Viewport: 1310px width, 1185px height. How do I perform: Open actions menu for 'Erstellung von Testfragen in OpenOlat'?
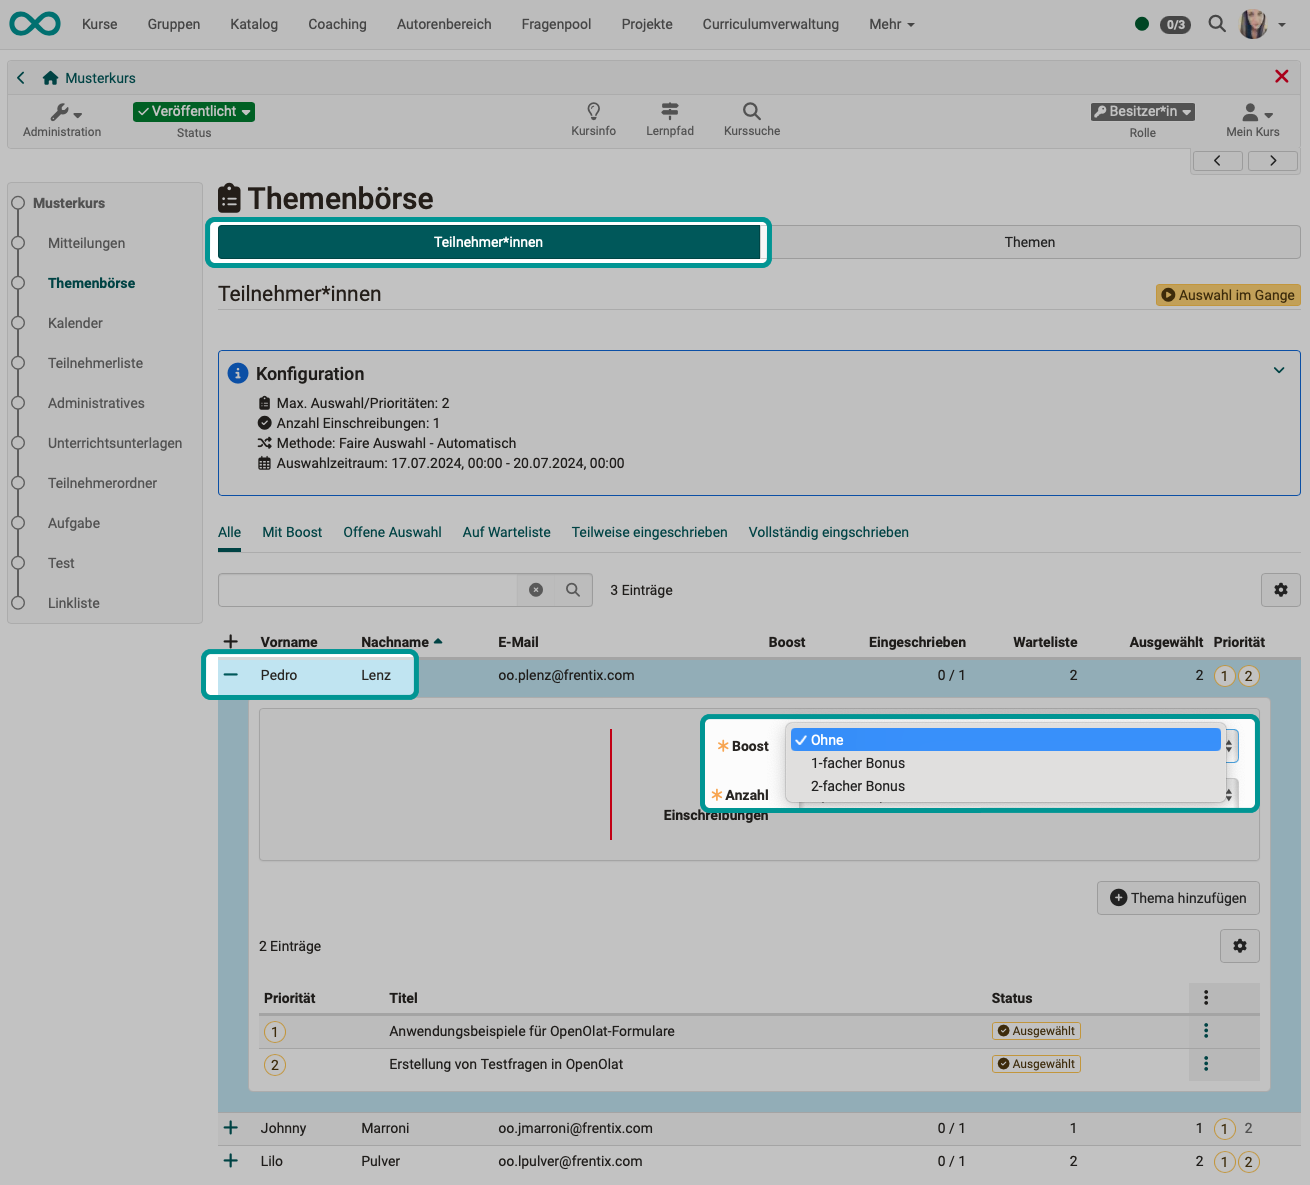[x=1206, y=1064]
